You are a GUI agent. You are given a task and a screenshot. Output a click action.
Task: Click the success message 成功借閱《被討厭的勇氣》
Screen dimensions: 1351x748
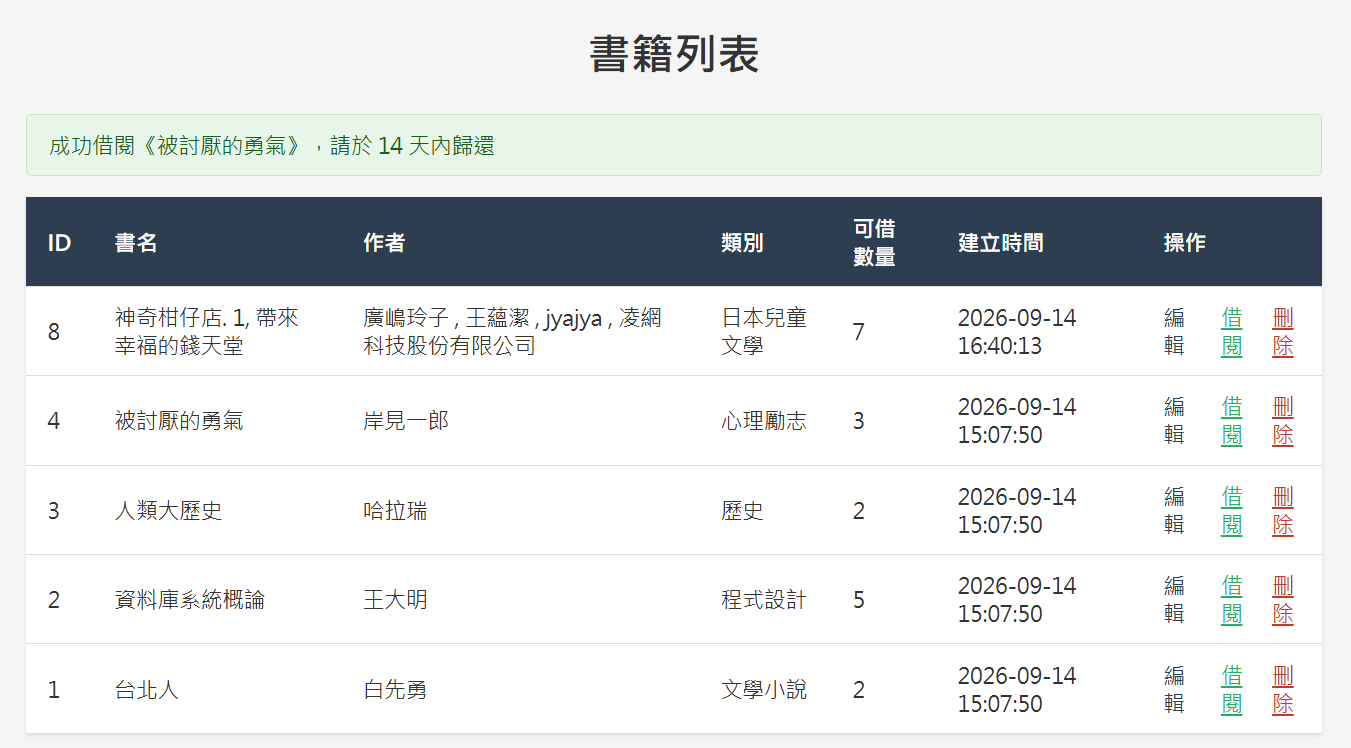tap(674, 145)
